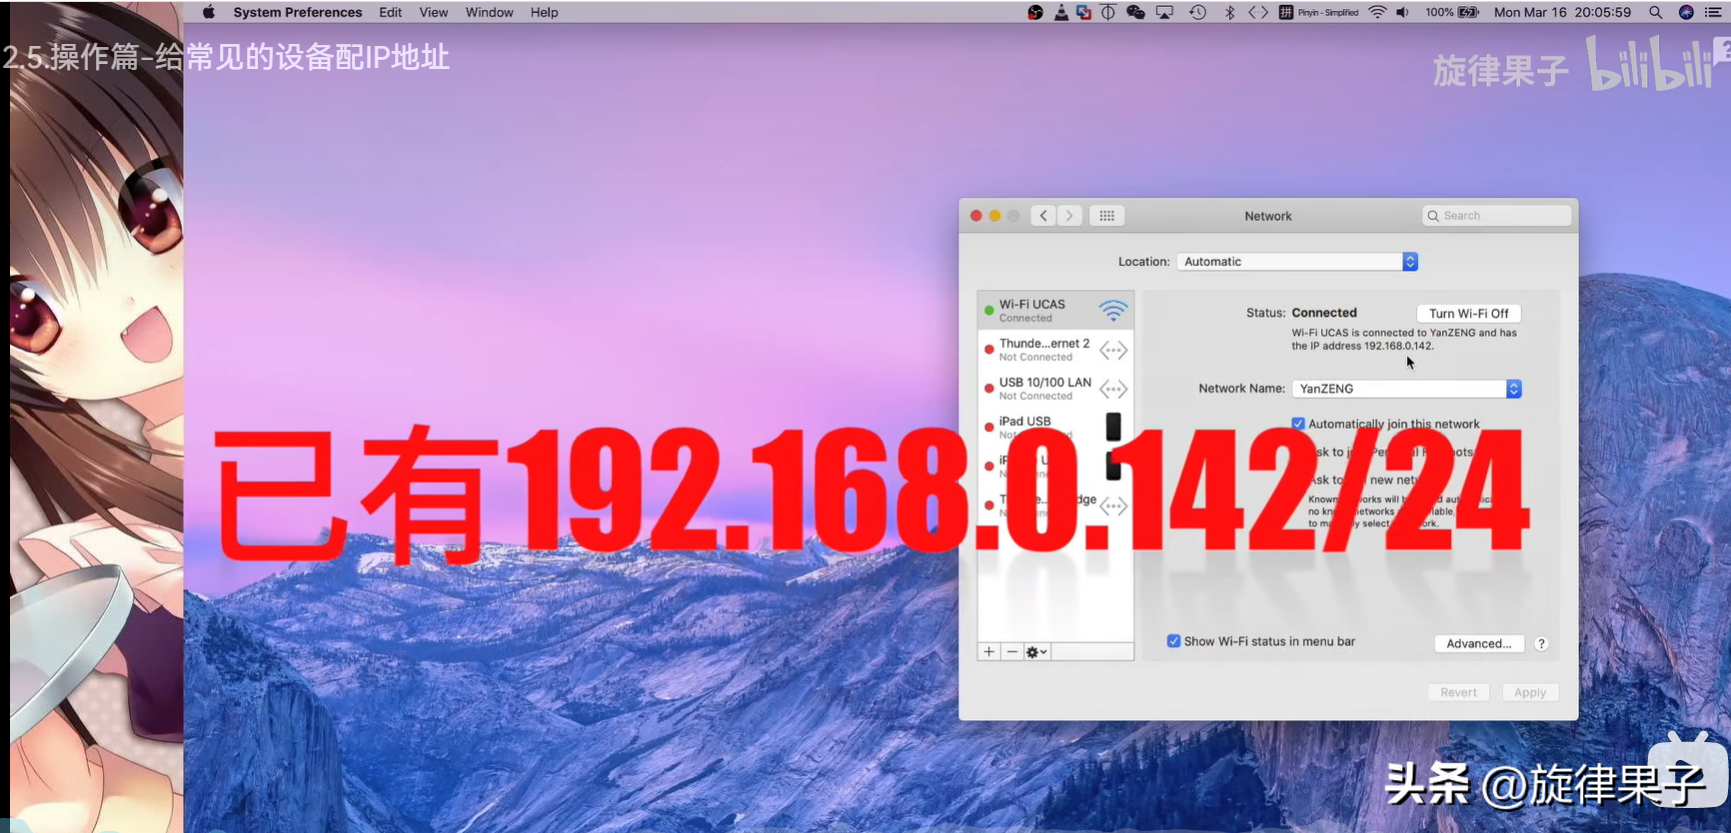The width and height of the screenshot is (1731, 833).
Task: Toggle Show Wi-Fi status in menu bar
Action: [1174, 642]
